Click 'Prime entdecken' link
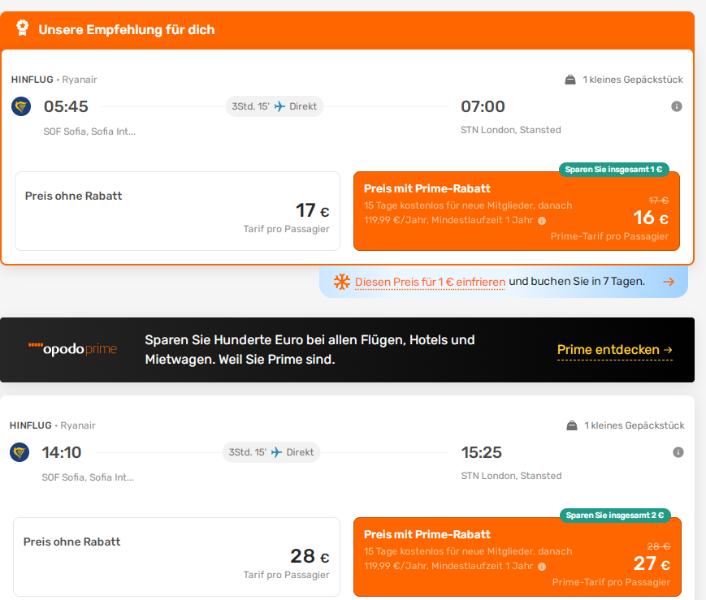706x600 pixels. pyautogui.click(x=615, y=350)
